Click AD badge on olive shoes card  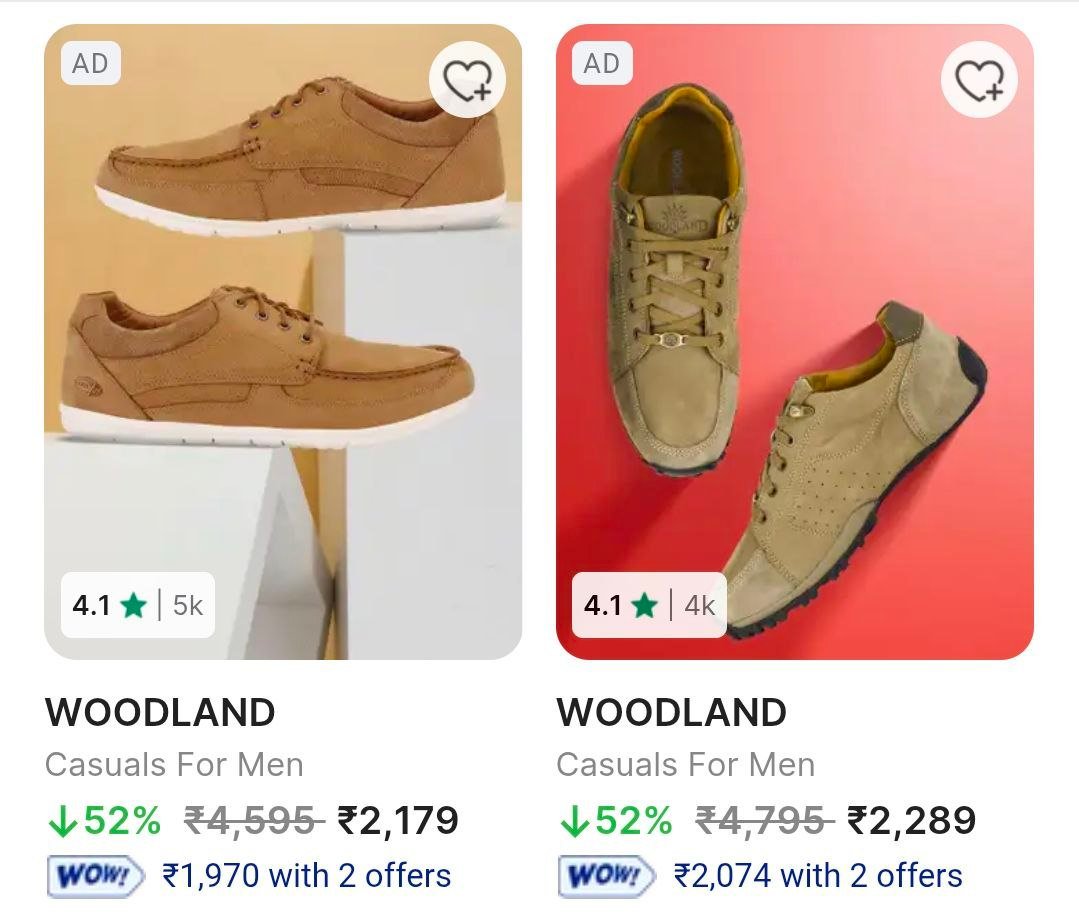click(602, 64)
